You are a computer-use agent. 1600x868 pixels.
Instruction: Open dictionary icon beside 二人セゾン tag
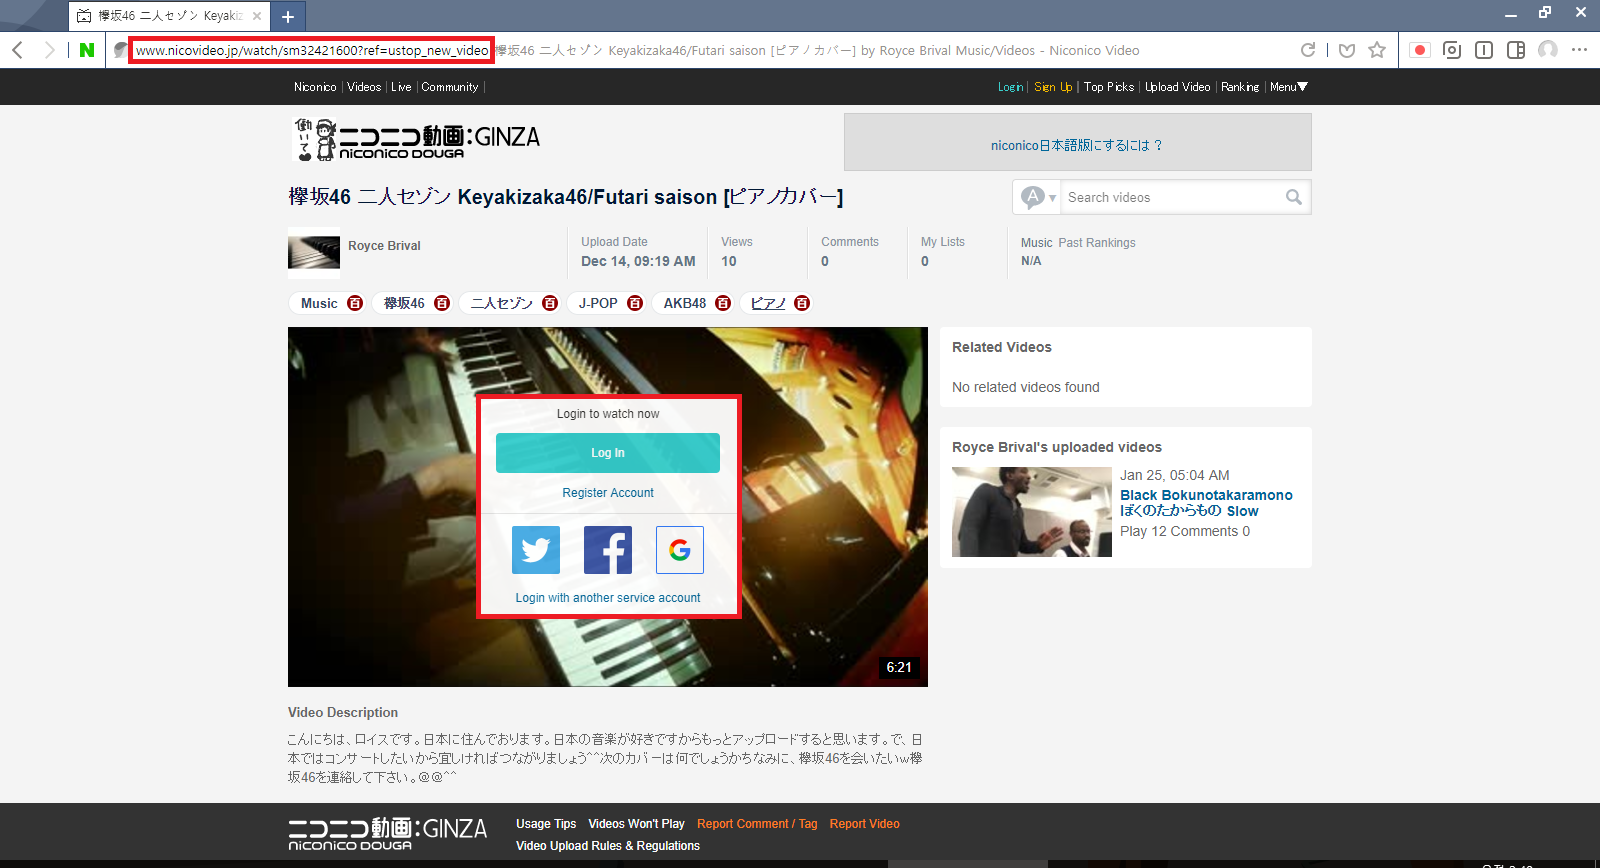pos(550,303)
